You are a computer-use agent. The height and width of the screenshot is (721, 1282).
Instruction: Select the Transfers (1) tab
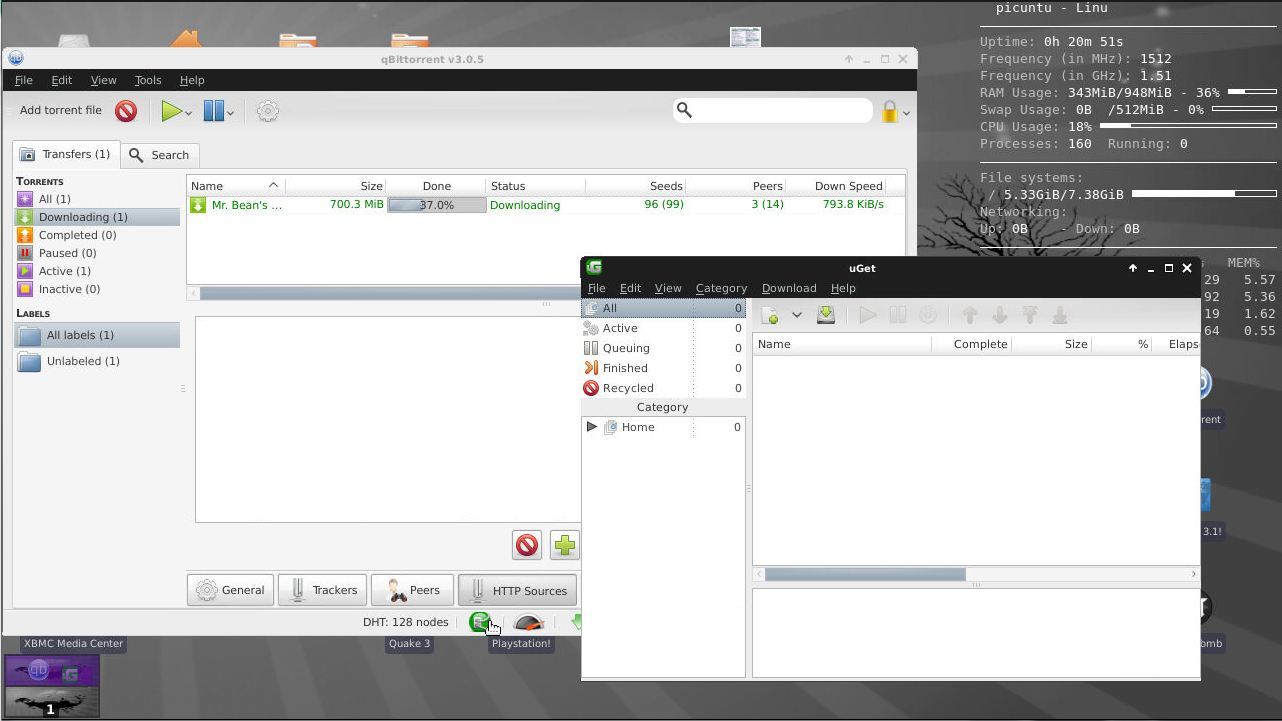65,154
